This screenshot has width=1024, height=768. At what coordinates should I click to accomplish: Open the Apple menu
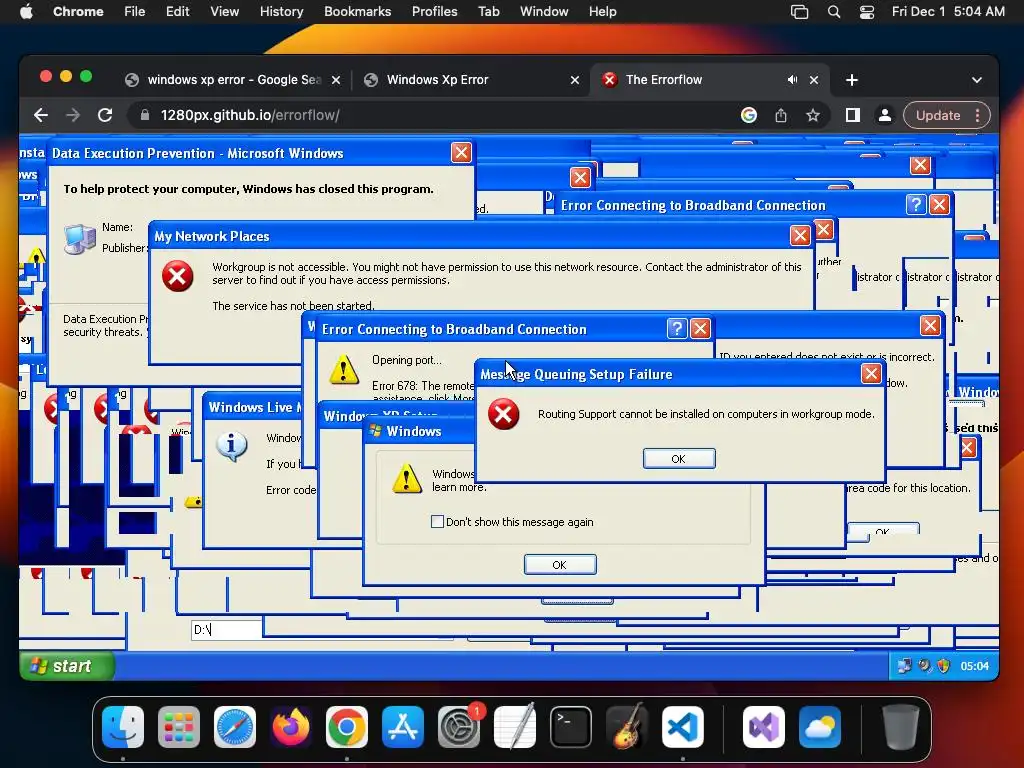[x=26, y=12]
